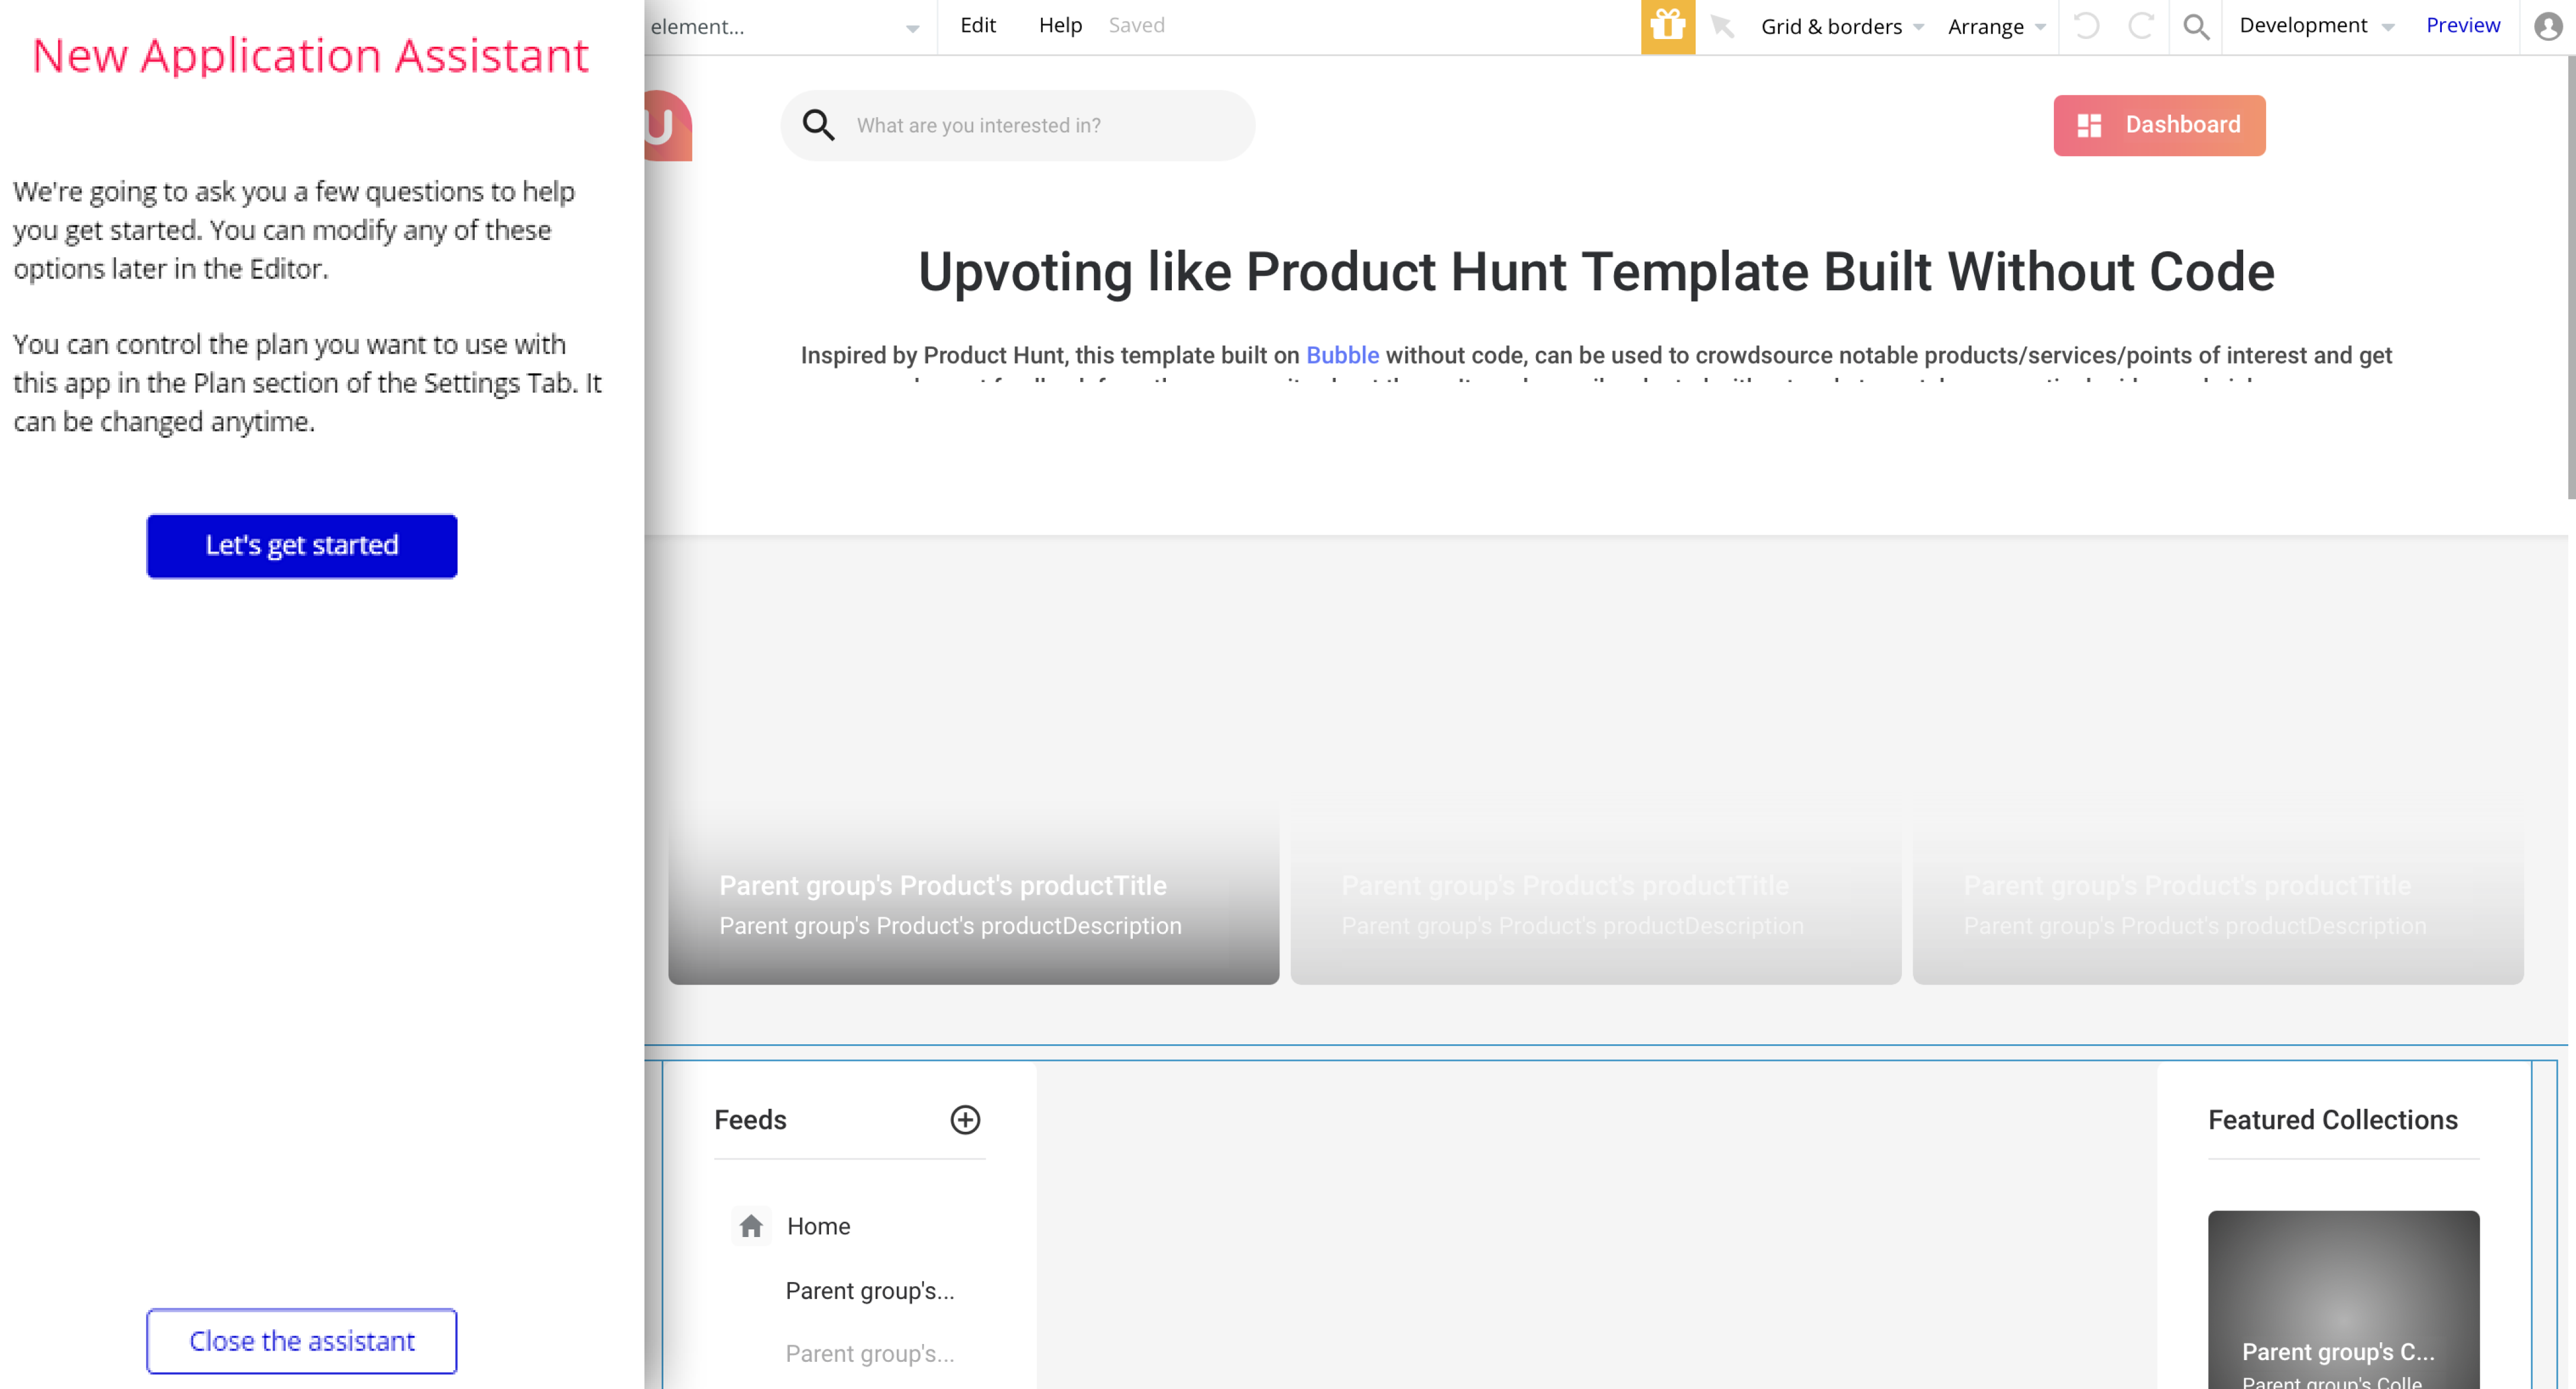Click the redo arrow icon
Viewport: 2576px width, 1389px height.
[x=2140, y=26]
